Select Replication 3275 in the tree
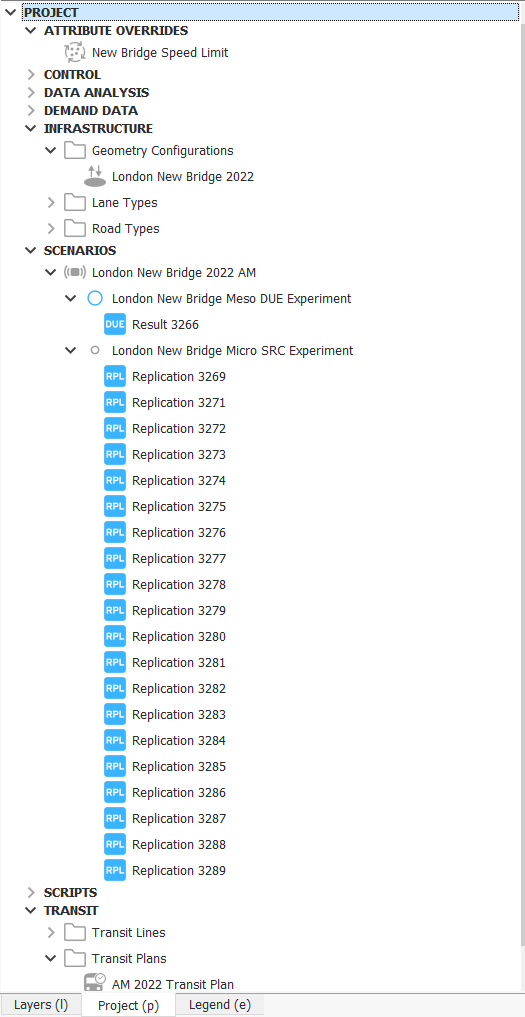The image size is (525, 1017). click(x=178, y=507)
